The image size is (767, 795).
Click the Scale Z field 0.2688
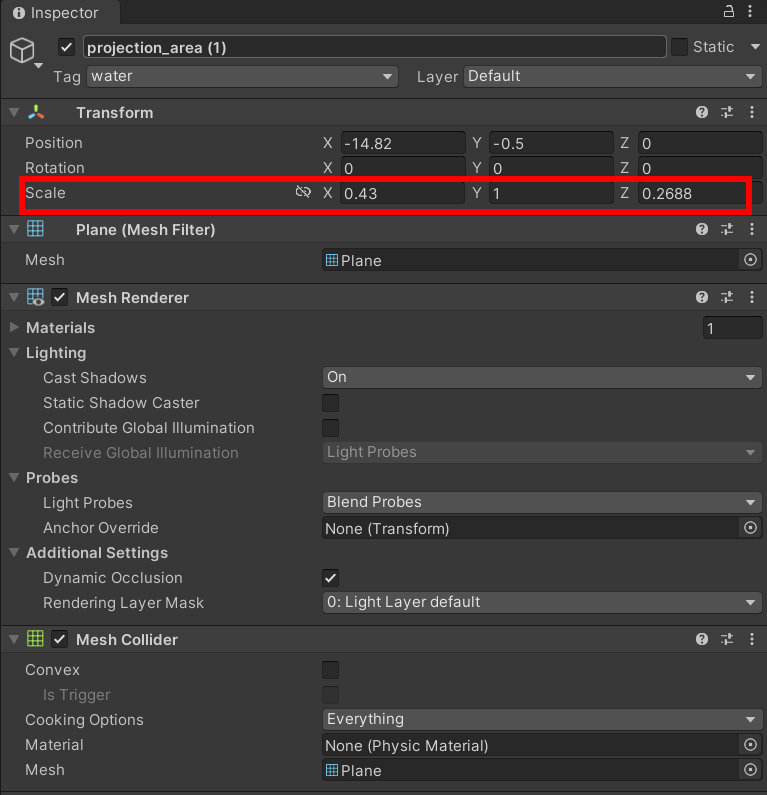[x=700, y=193]
